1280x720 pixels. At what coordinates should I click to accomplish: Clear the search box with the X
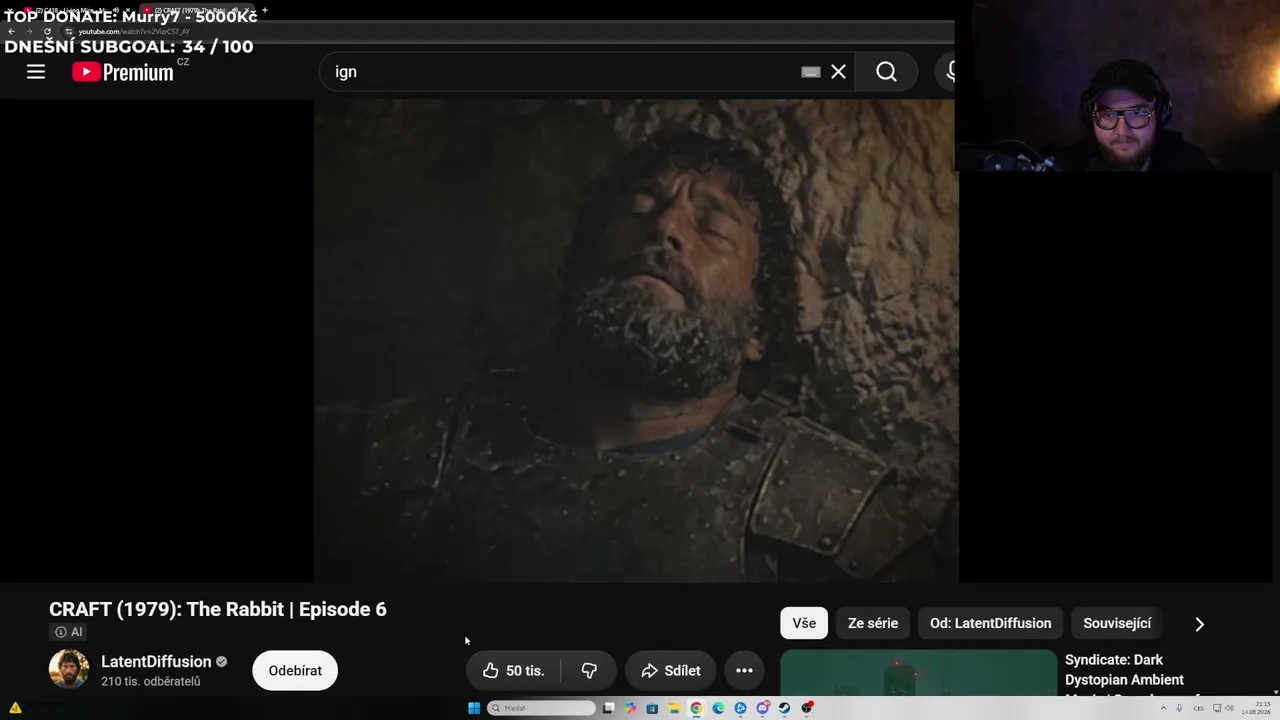838,72
